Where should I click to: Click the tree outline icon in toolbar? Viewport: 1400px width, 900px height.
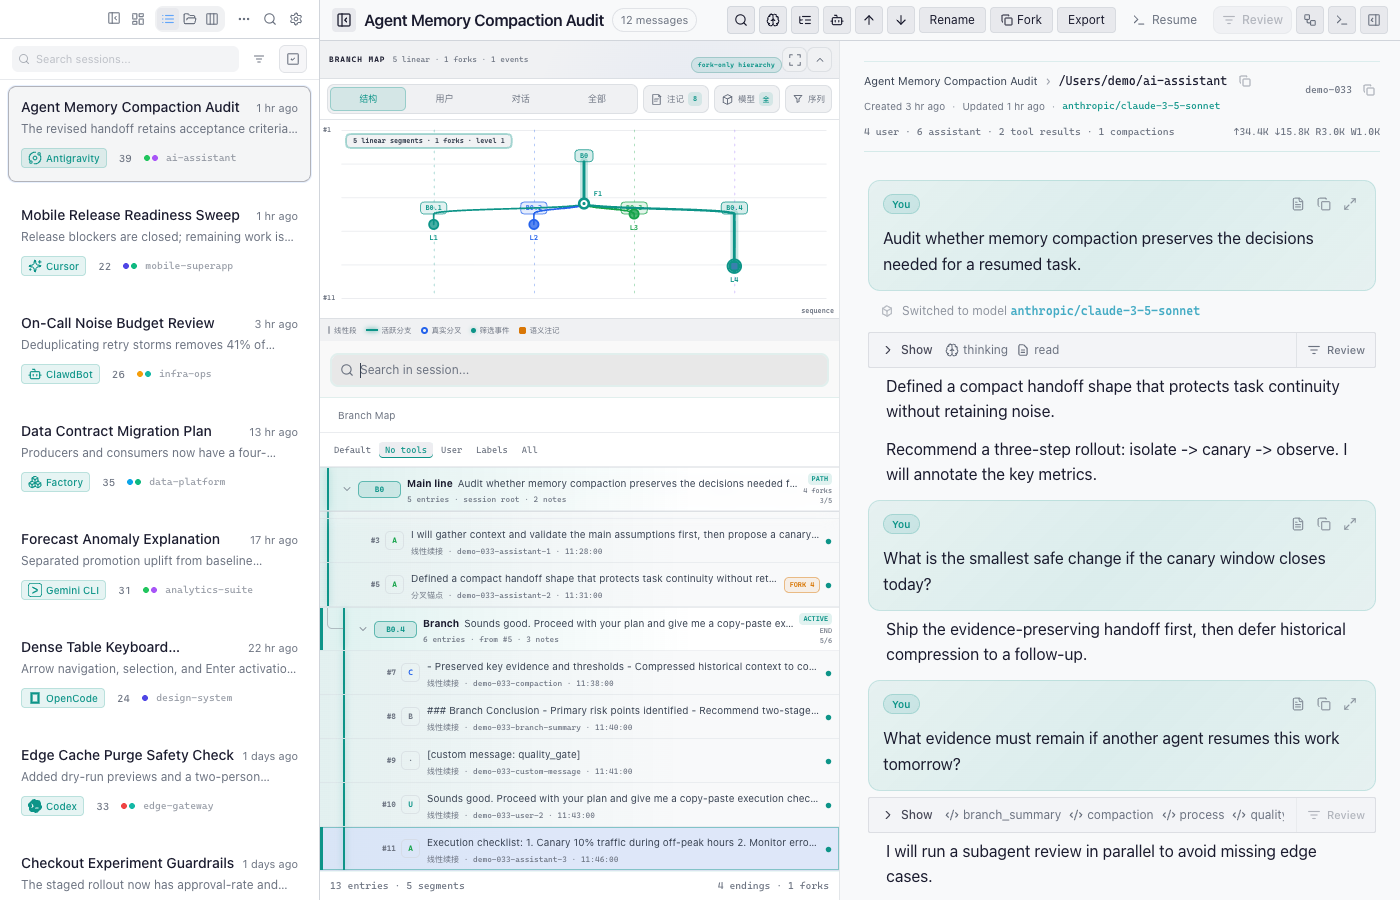[805, 20]
